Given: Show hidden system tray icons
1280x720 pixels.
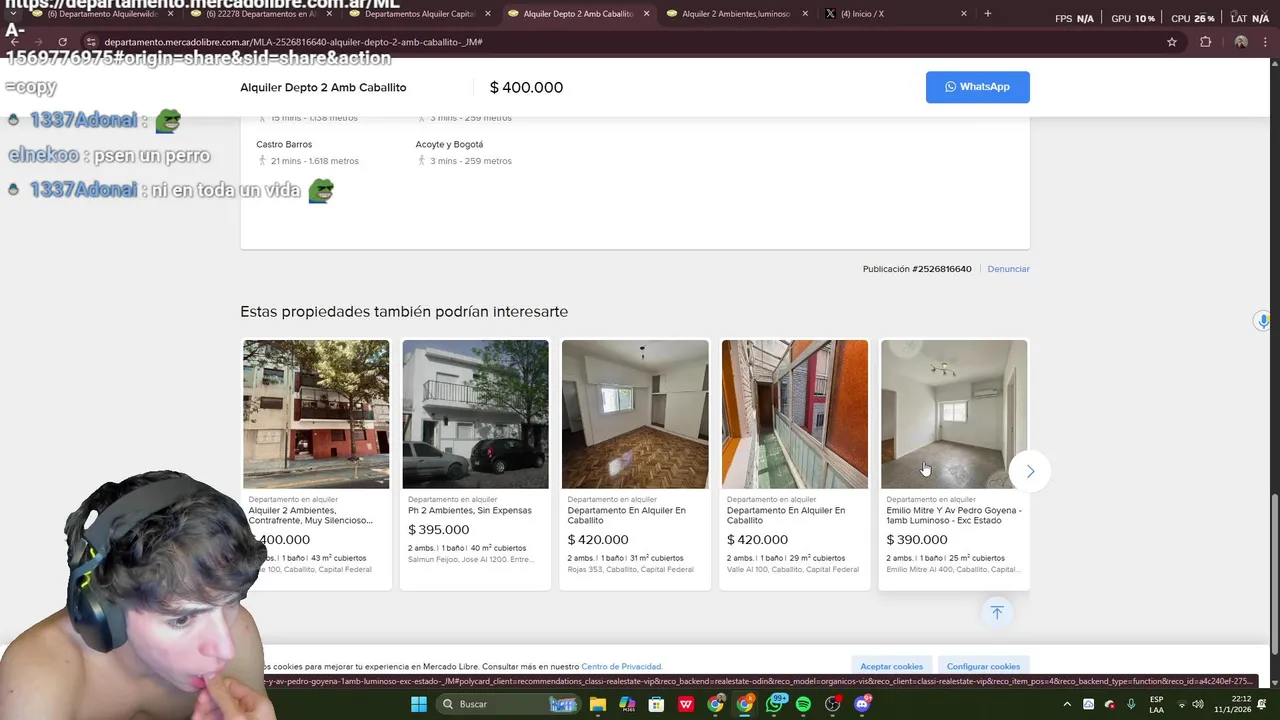Looking at the screenshot, I should point(1067,704).
